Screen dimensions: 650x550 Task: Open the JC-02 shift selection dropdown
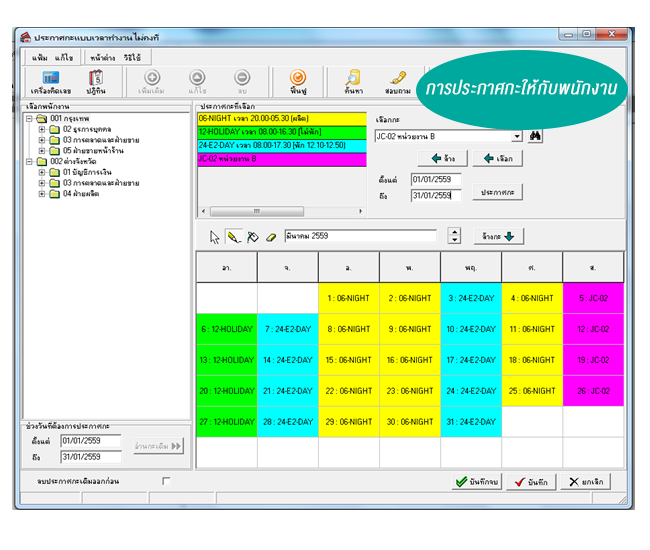coord(516,136)
